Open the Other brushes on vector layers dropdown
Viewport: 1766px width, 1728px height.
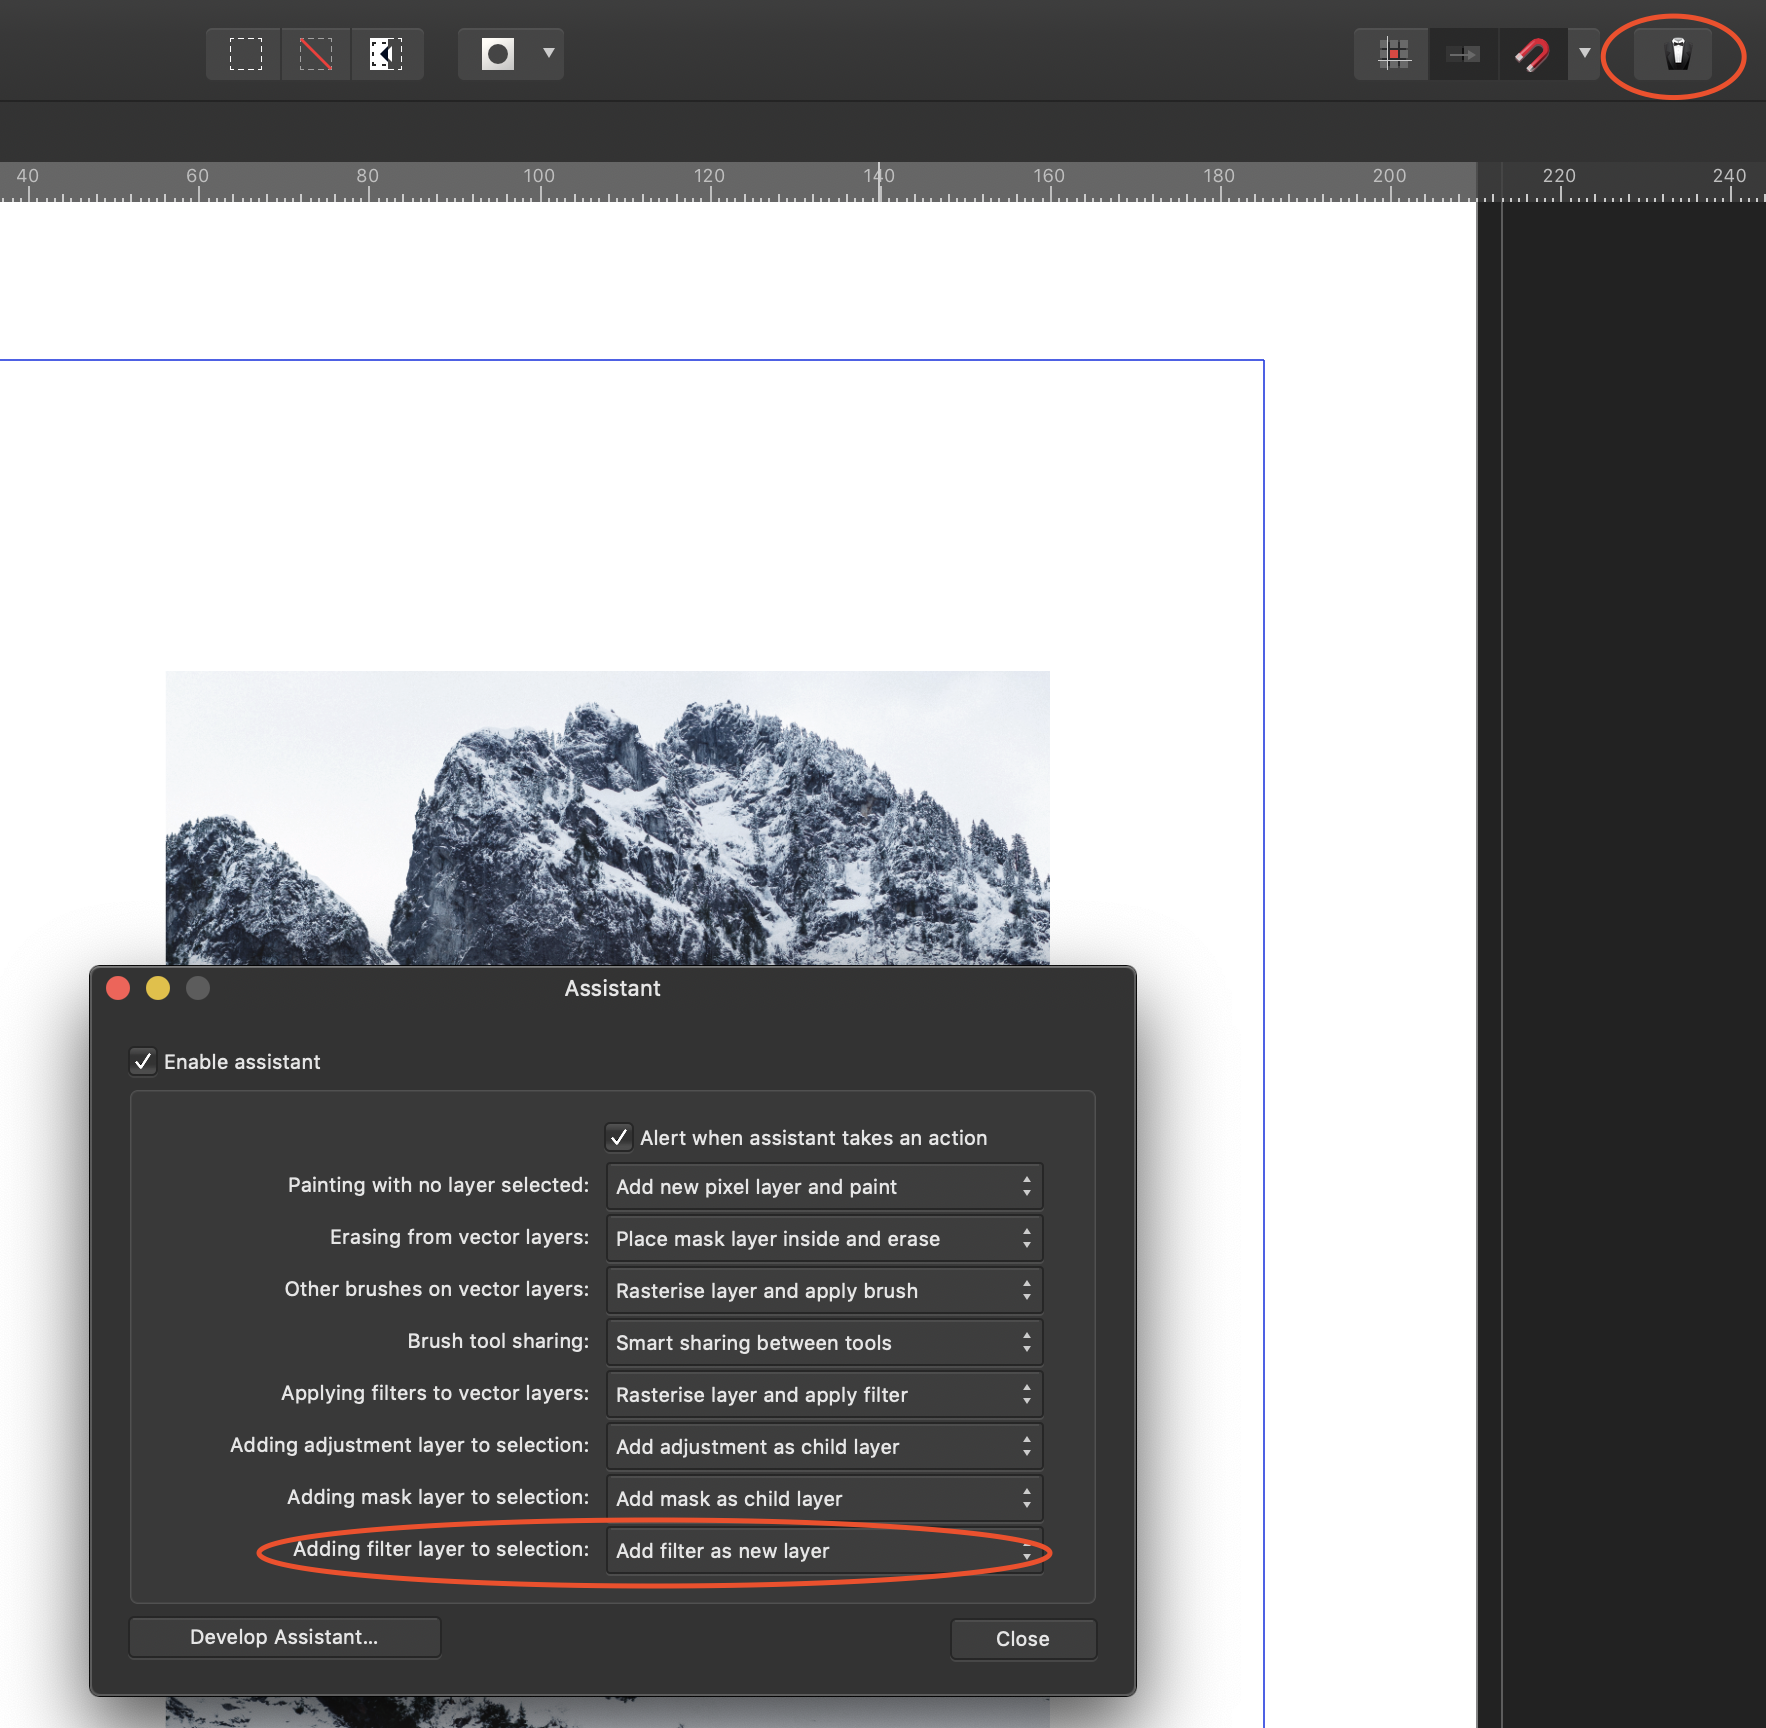pyautogui.click(x=824, y=1290)
